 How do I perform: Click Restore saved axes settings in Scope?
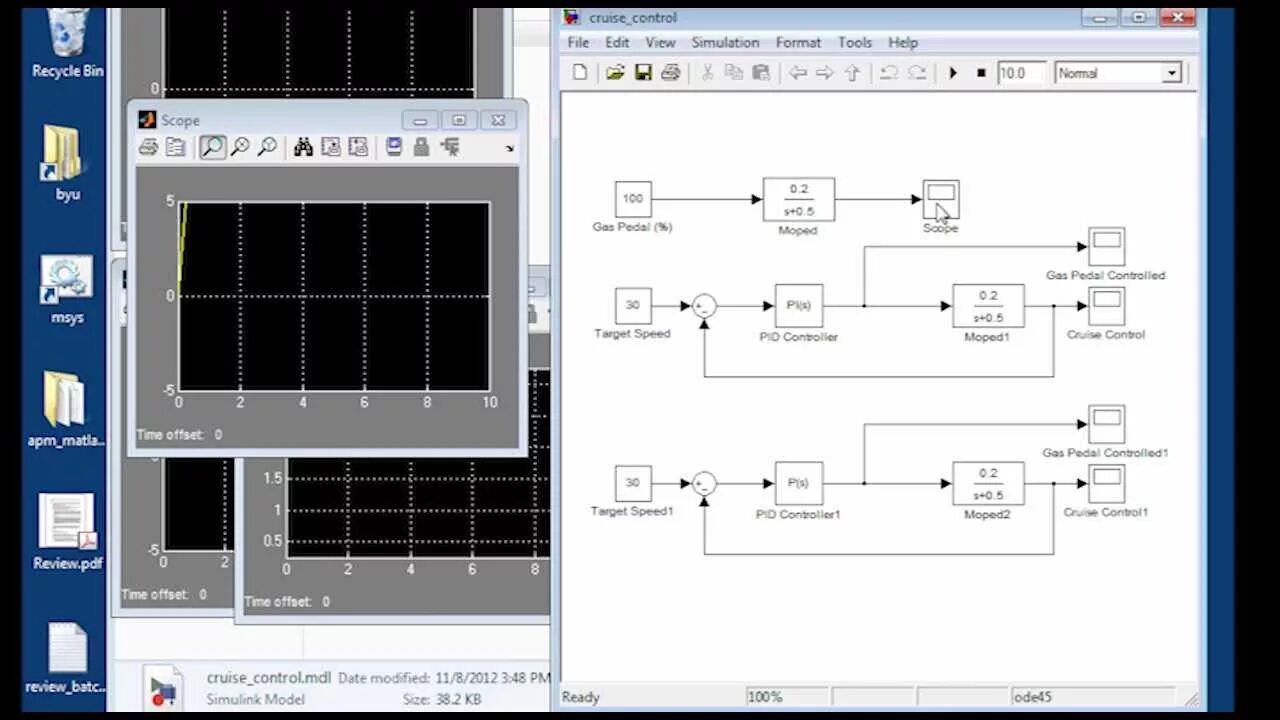[358, 148]
